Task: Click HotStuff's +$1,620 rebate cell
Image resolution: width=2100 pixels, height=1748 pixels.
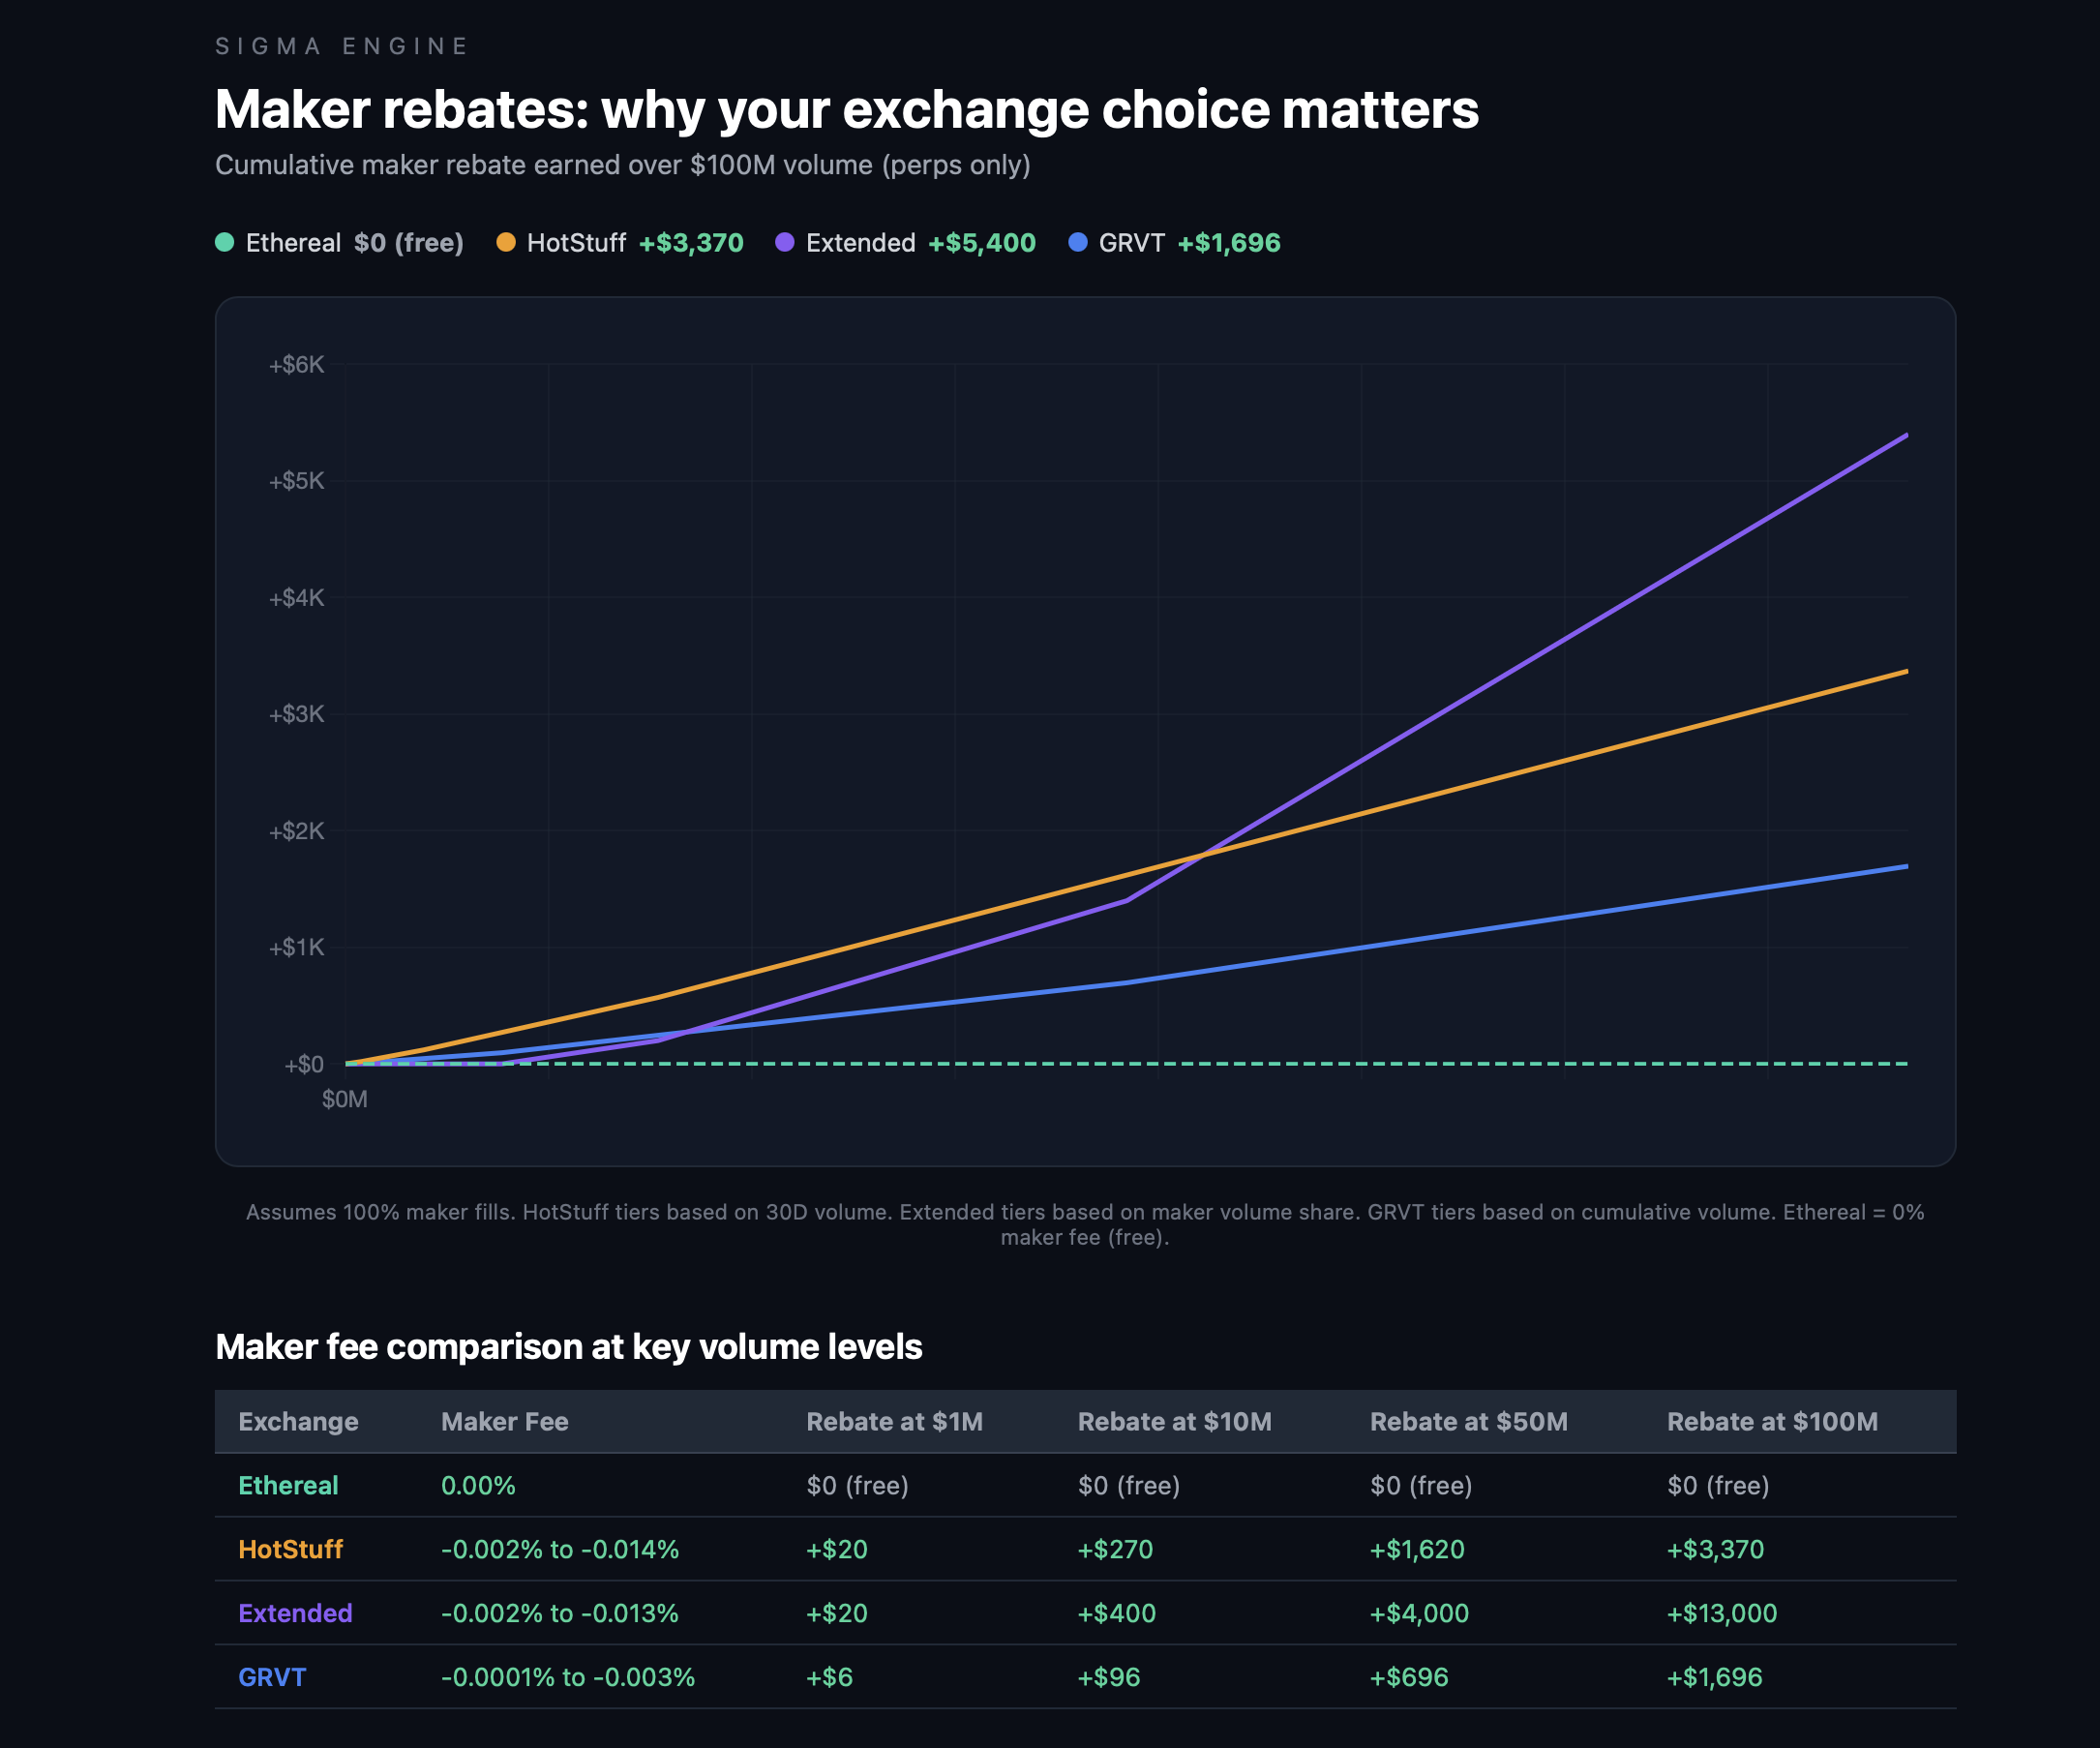Action: (1417, 1549)
